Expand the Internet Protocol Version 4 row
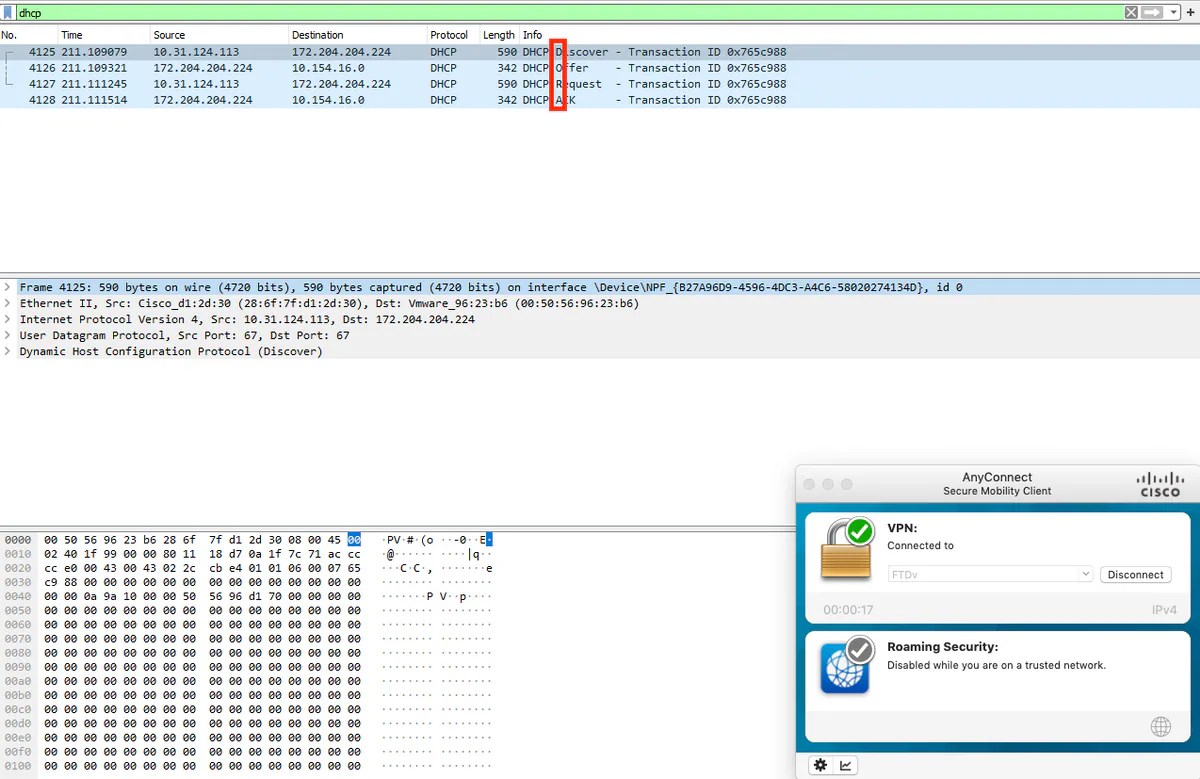This screenshot has width=1200, height=779. point(7,319)
